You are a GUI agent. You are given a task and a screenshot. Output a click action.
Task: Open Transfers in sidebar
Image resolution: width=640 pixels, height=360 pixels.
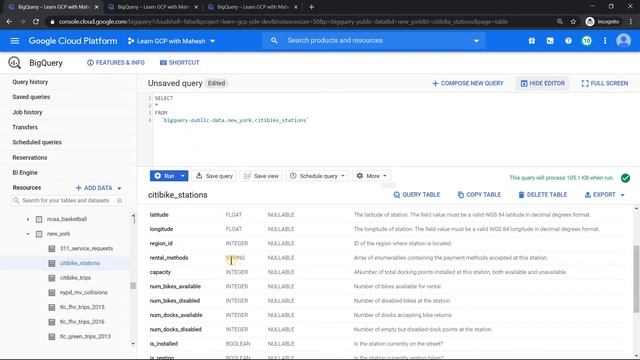coord(25,127)
